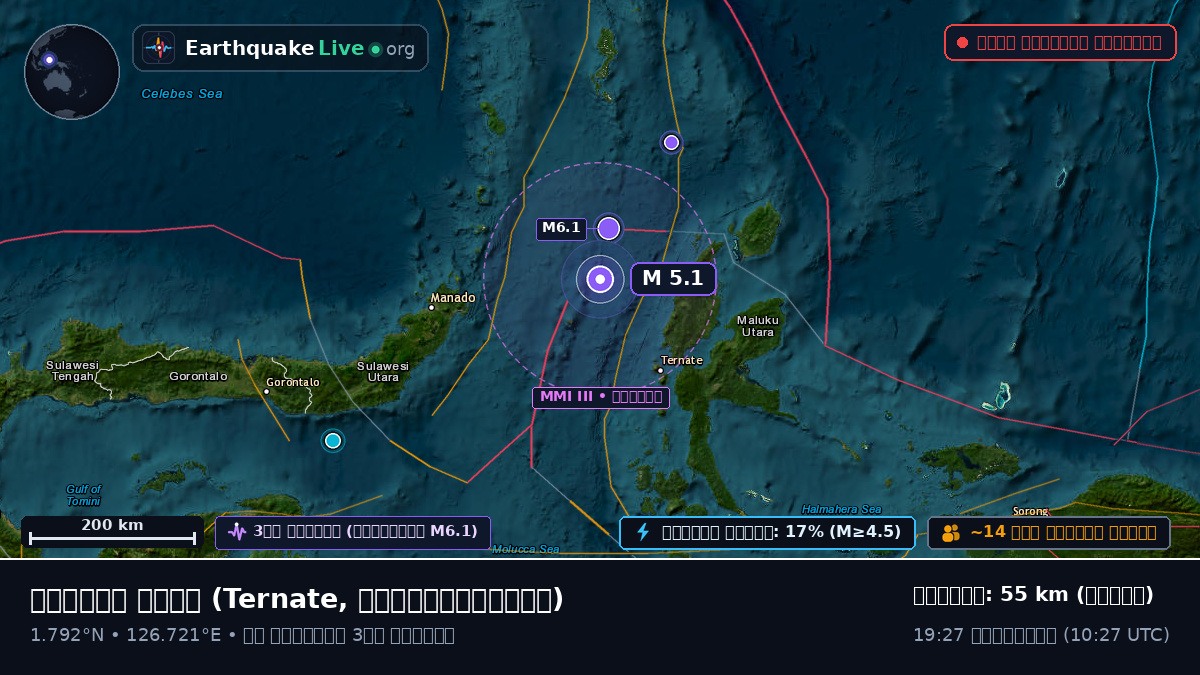The width and height of the screenshot is (1200, 675).
Task: Click the ~14 orange population badge text
Action: 1063,532
